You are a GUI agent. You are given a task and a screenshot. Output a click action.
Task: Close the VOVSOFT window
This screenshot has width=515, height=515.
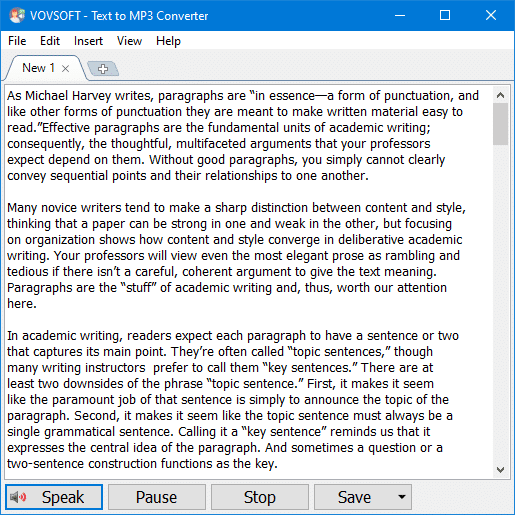point(491,15)
